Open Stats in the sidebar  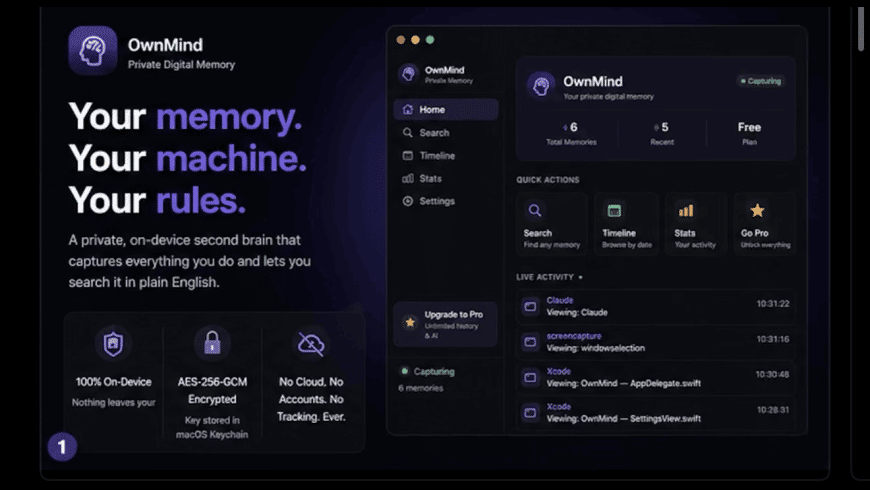tap(446, 178)
